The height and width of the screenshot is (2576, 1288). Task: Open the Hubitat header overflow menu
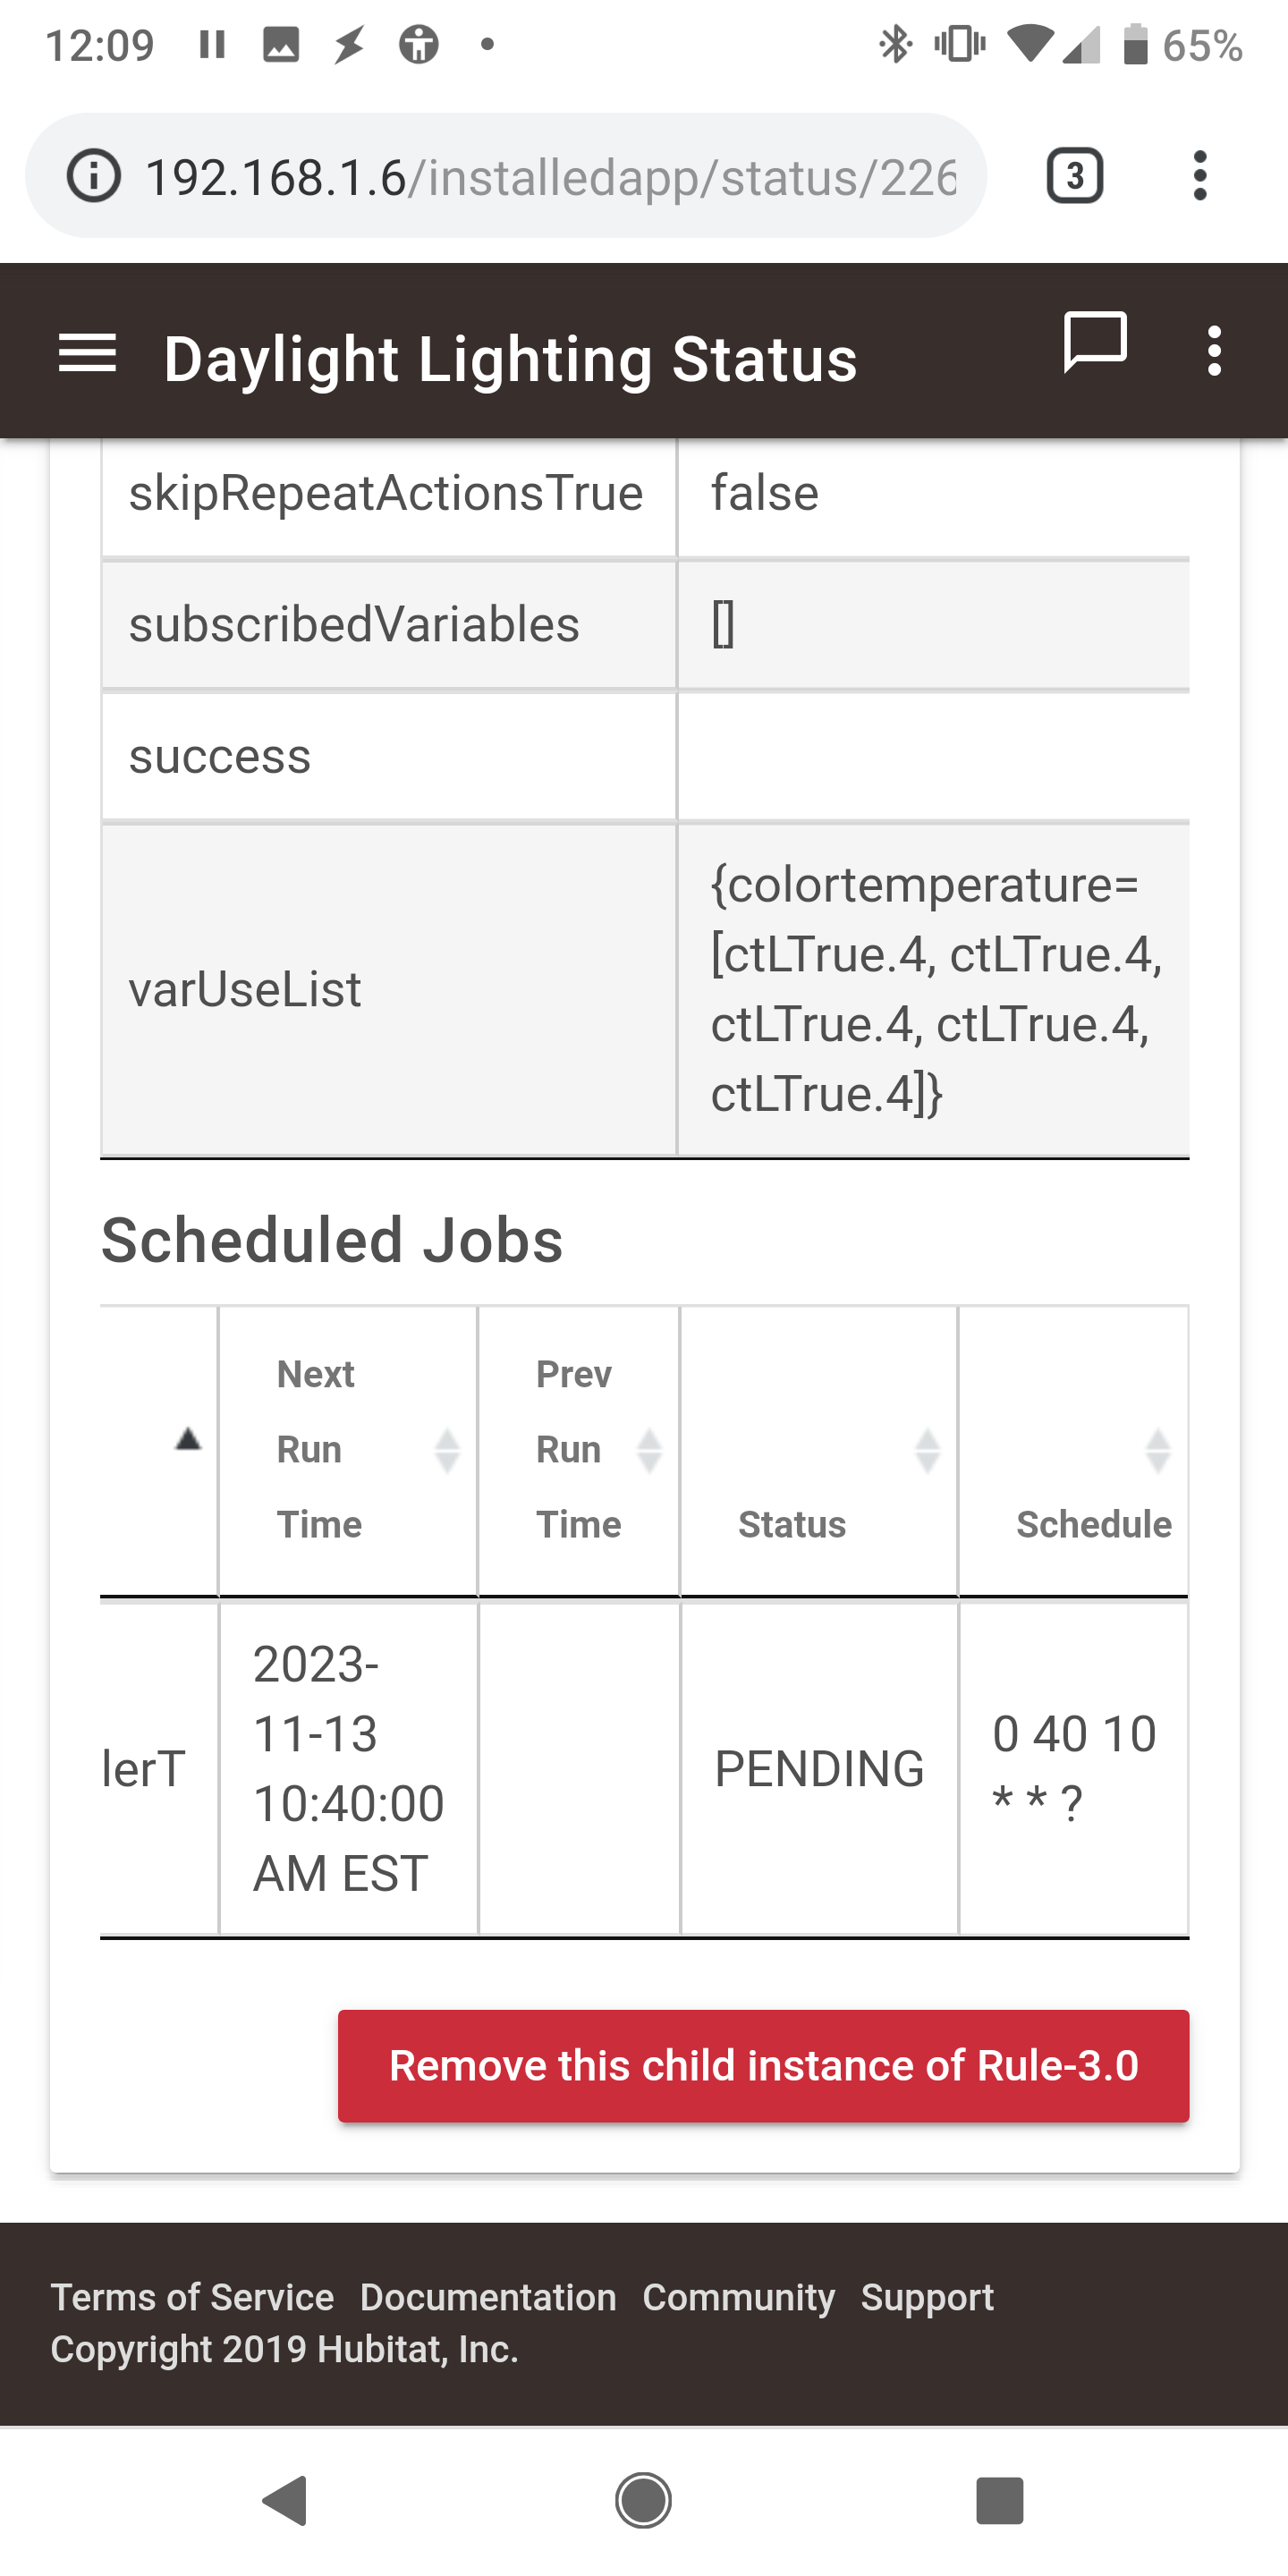(x=1214, y=352)
